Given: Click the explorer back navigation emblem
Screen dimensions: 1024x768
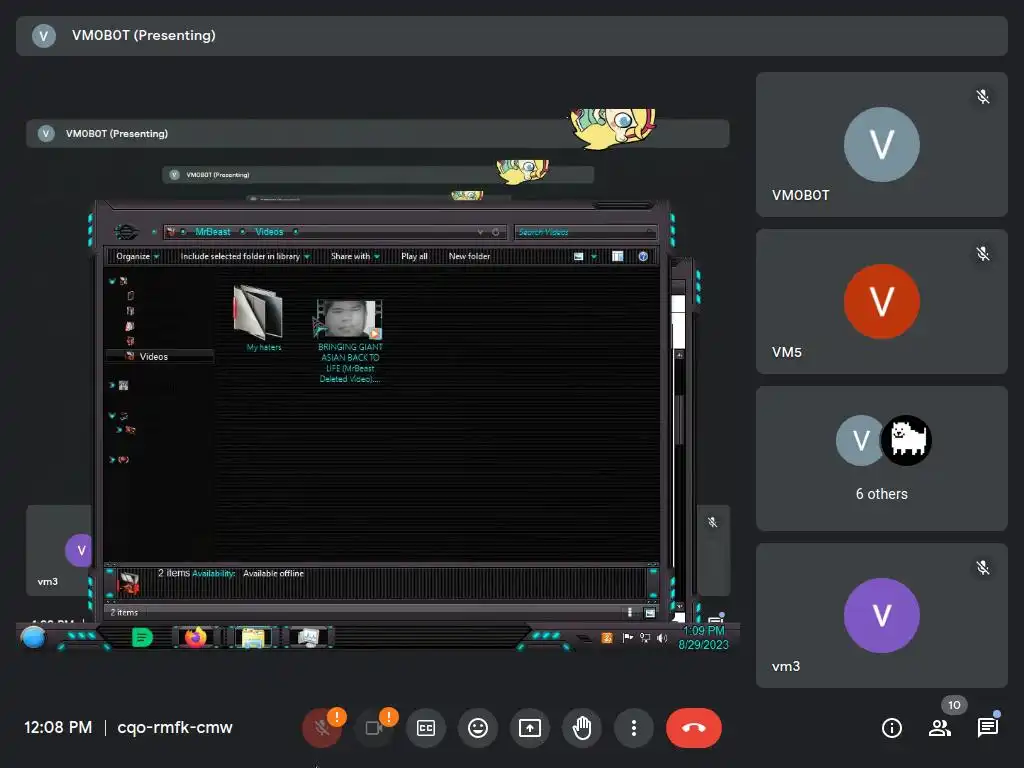Looking at the screenshot, I should 126,232.
